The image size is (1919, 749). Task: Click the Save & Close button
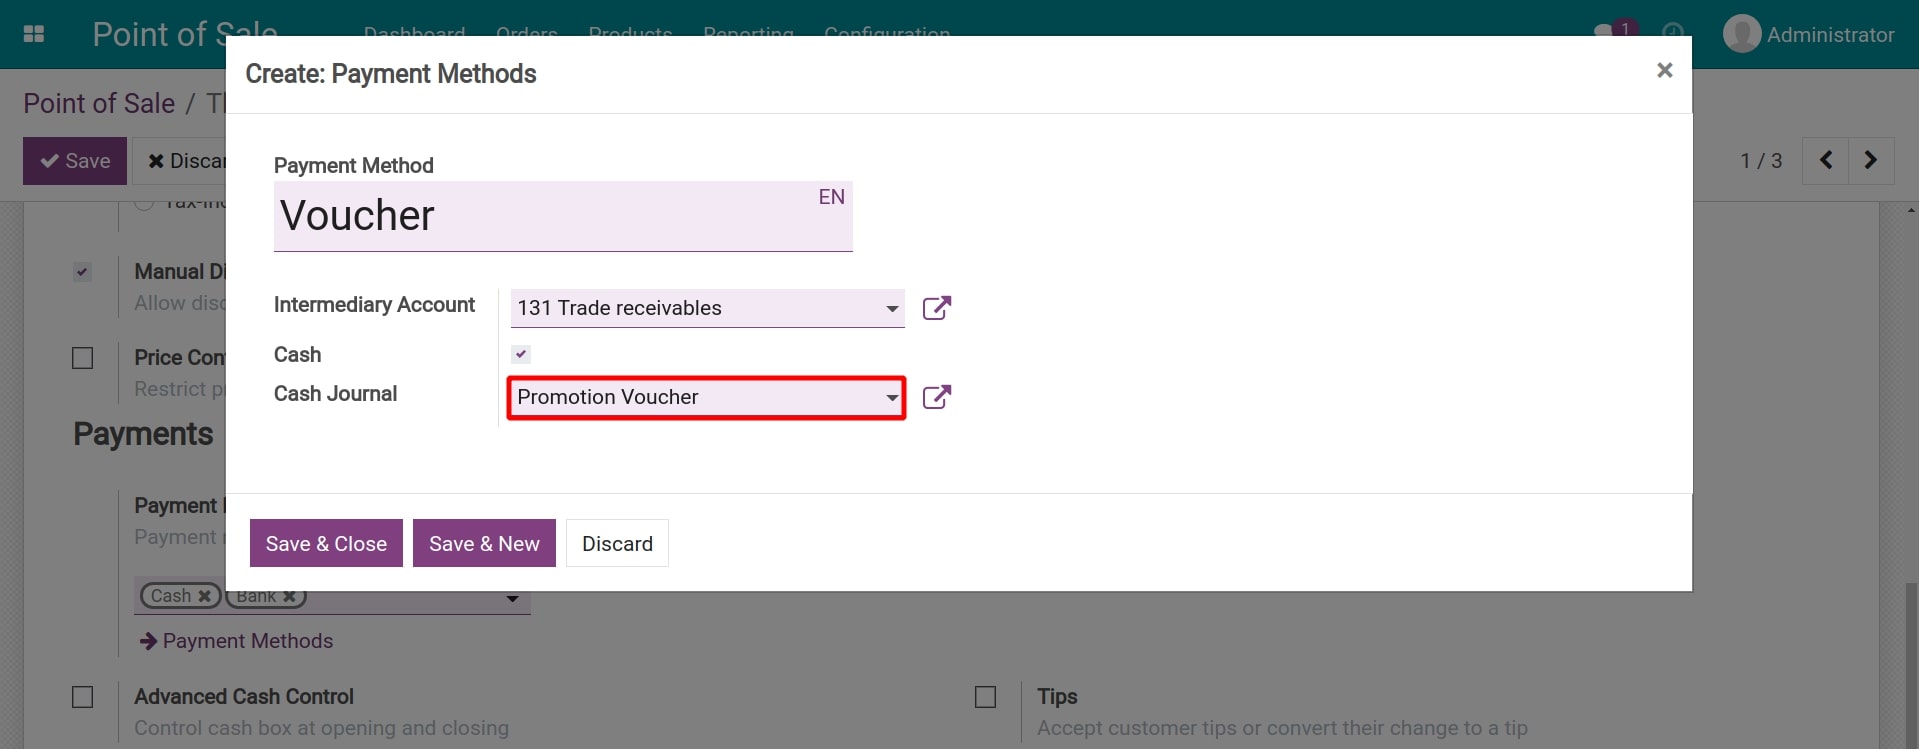tap(326, 543)
